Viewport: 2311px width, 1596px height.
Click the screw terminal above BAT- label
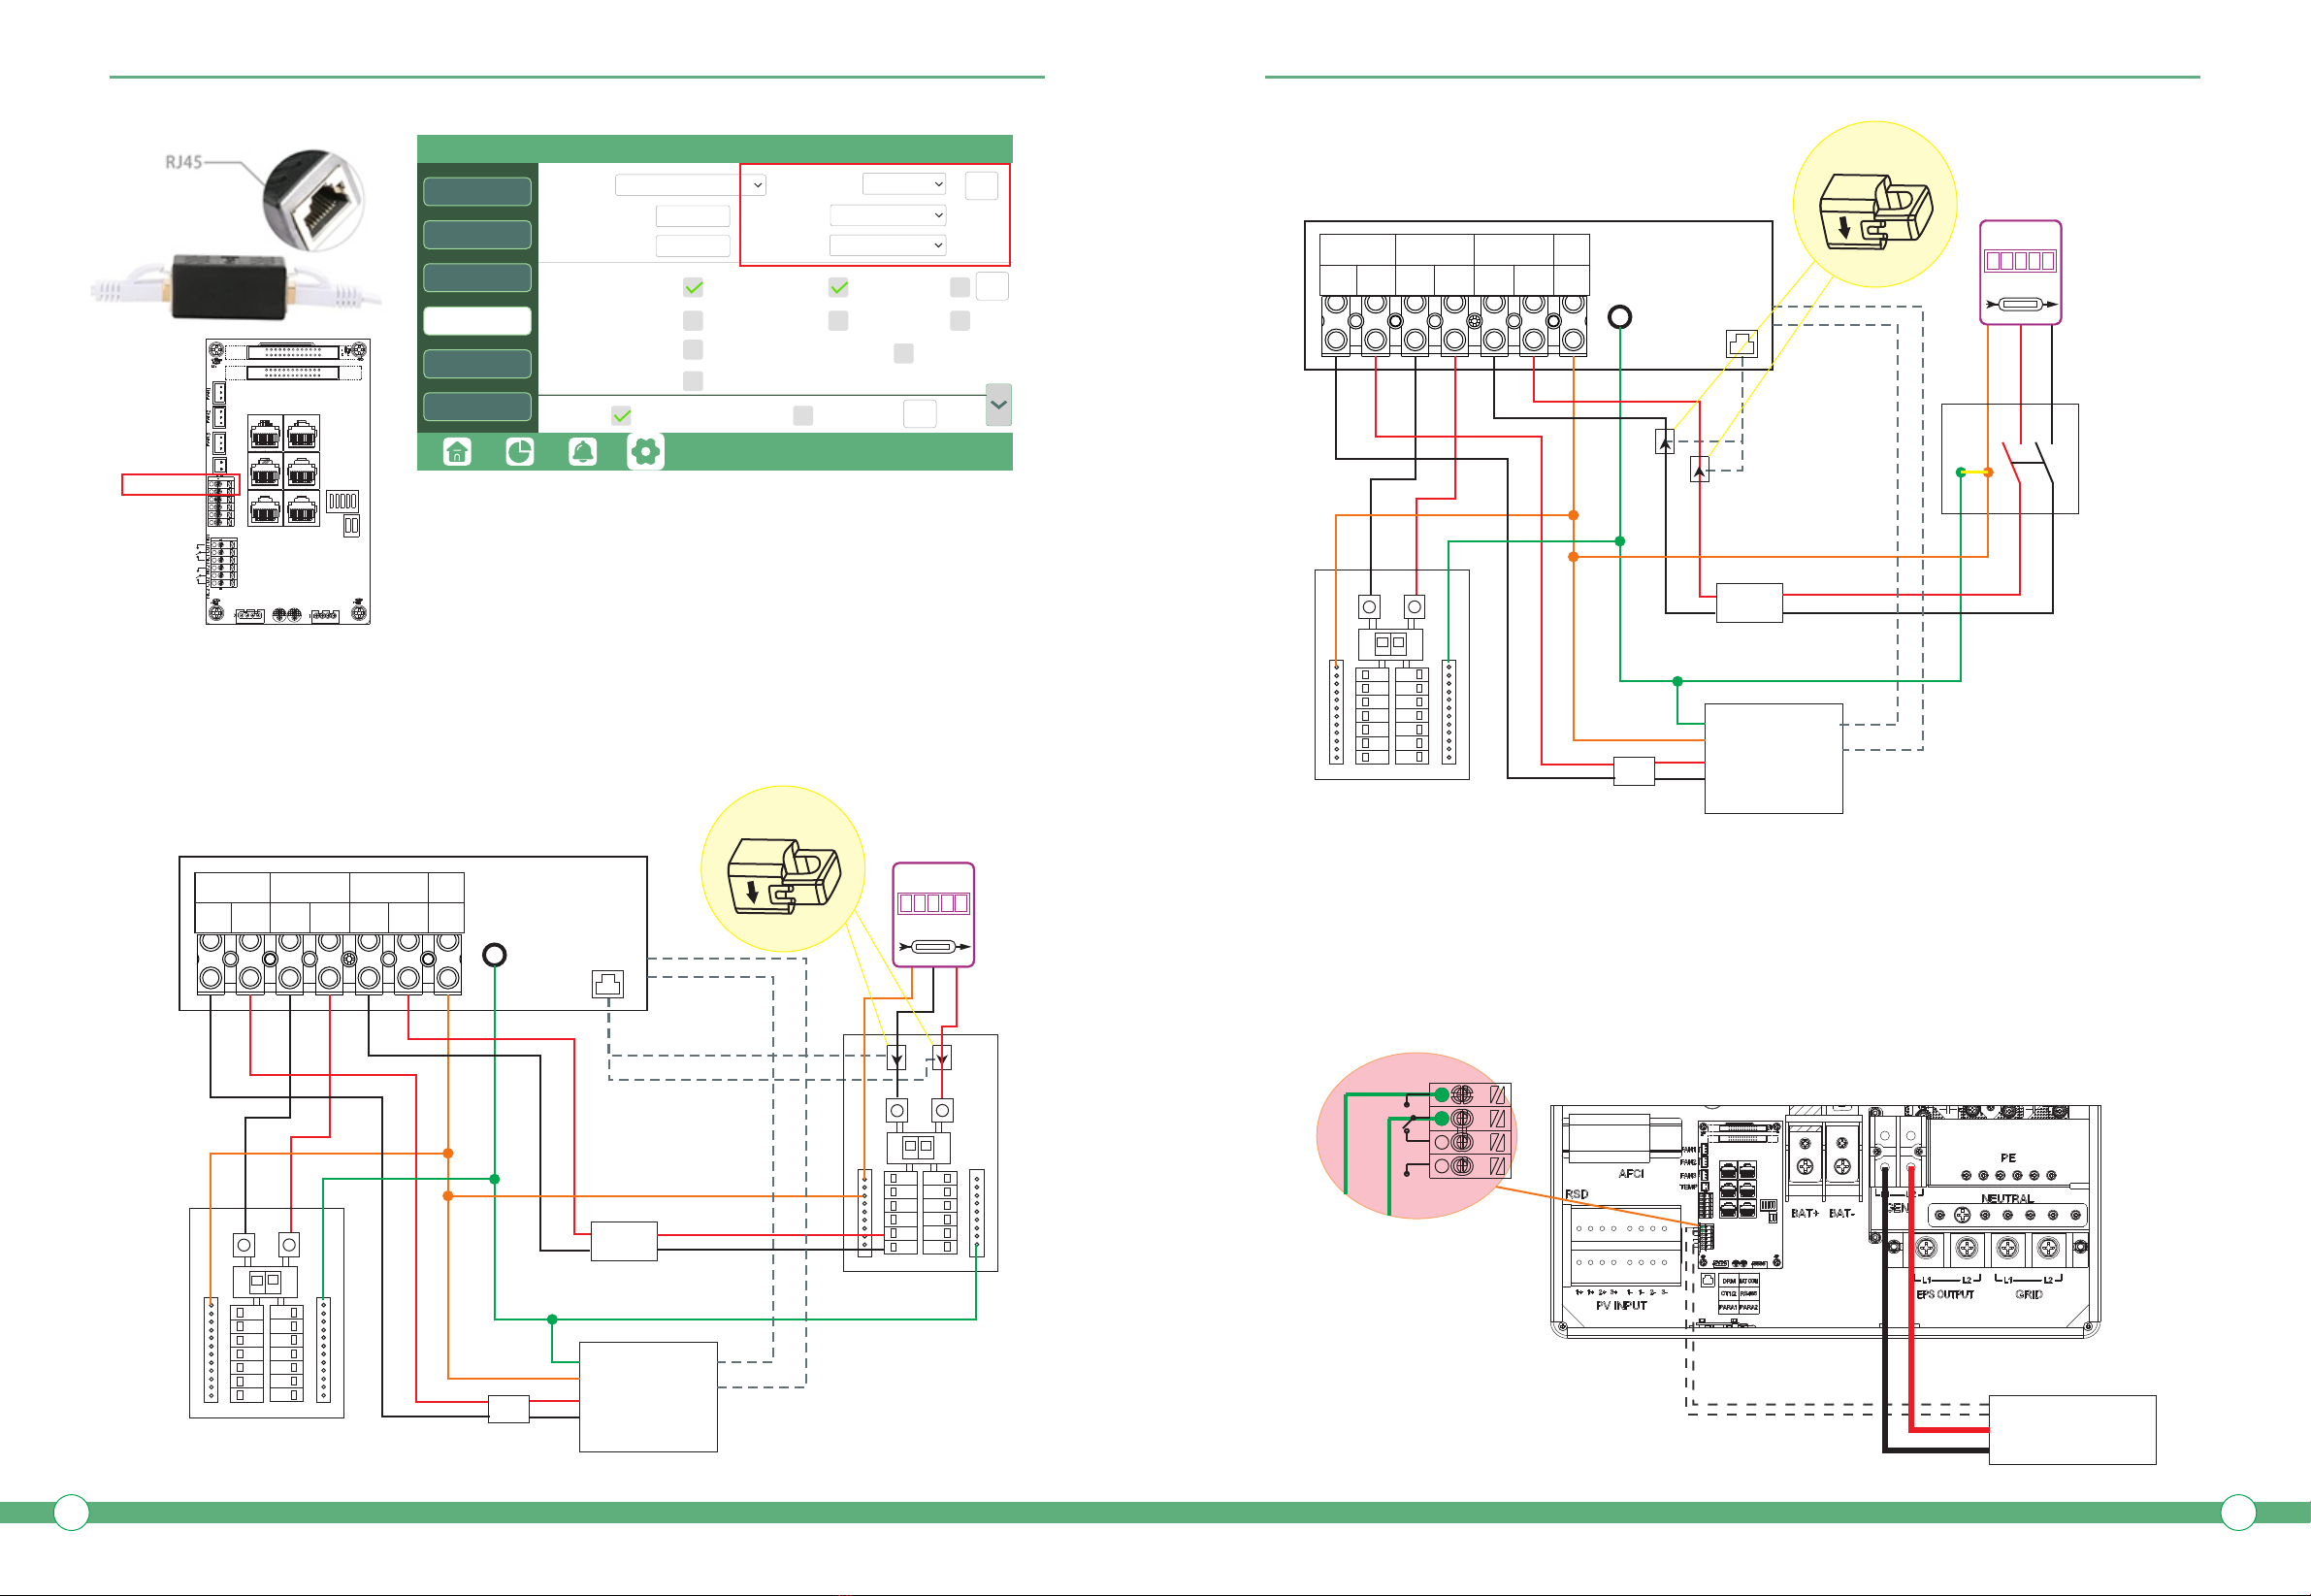(x=1842, y=1166)
